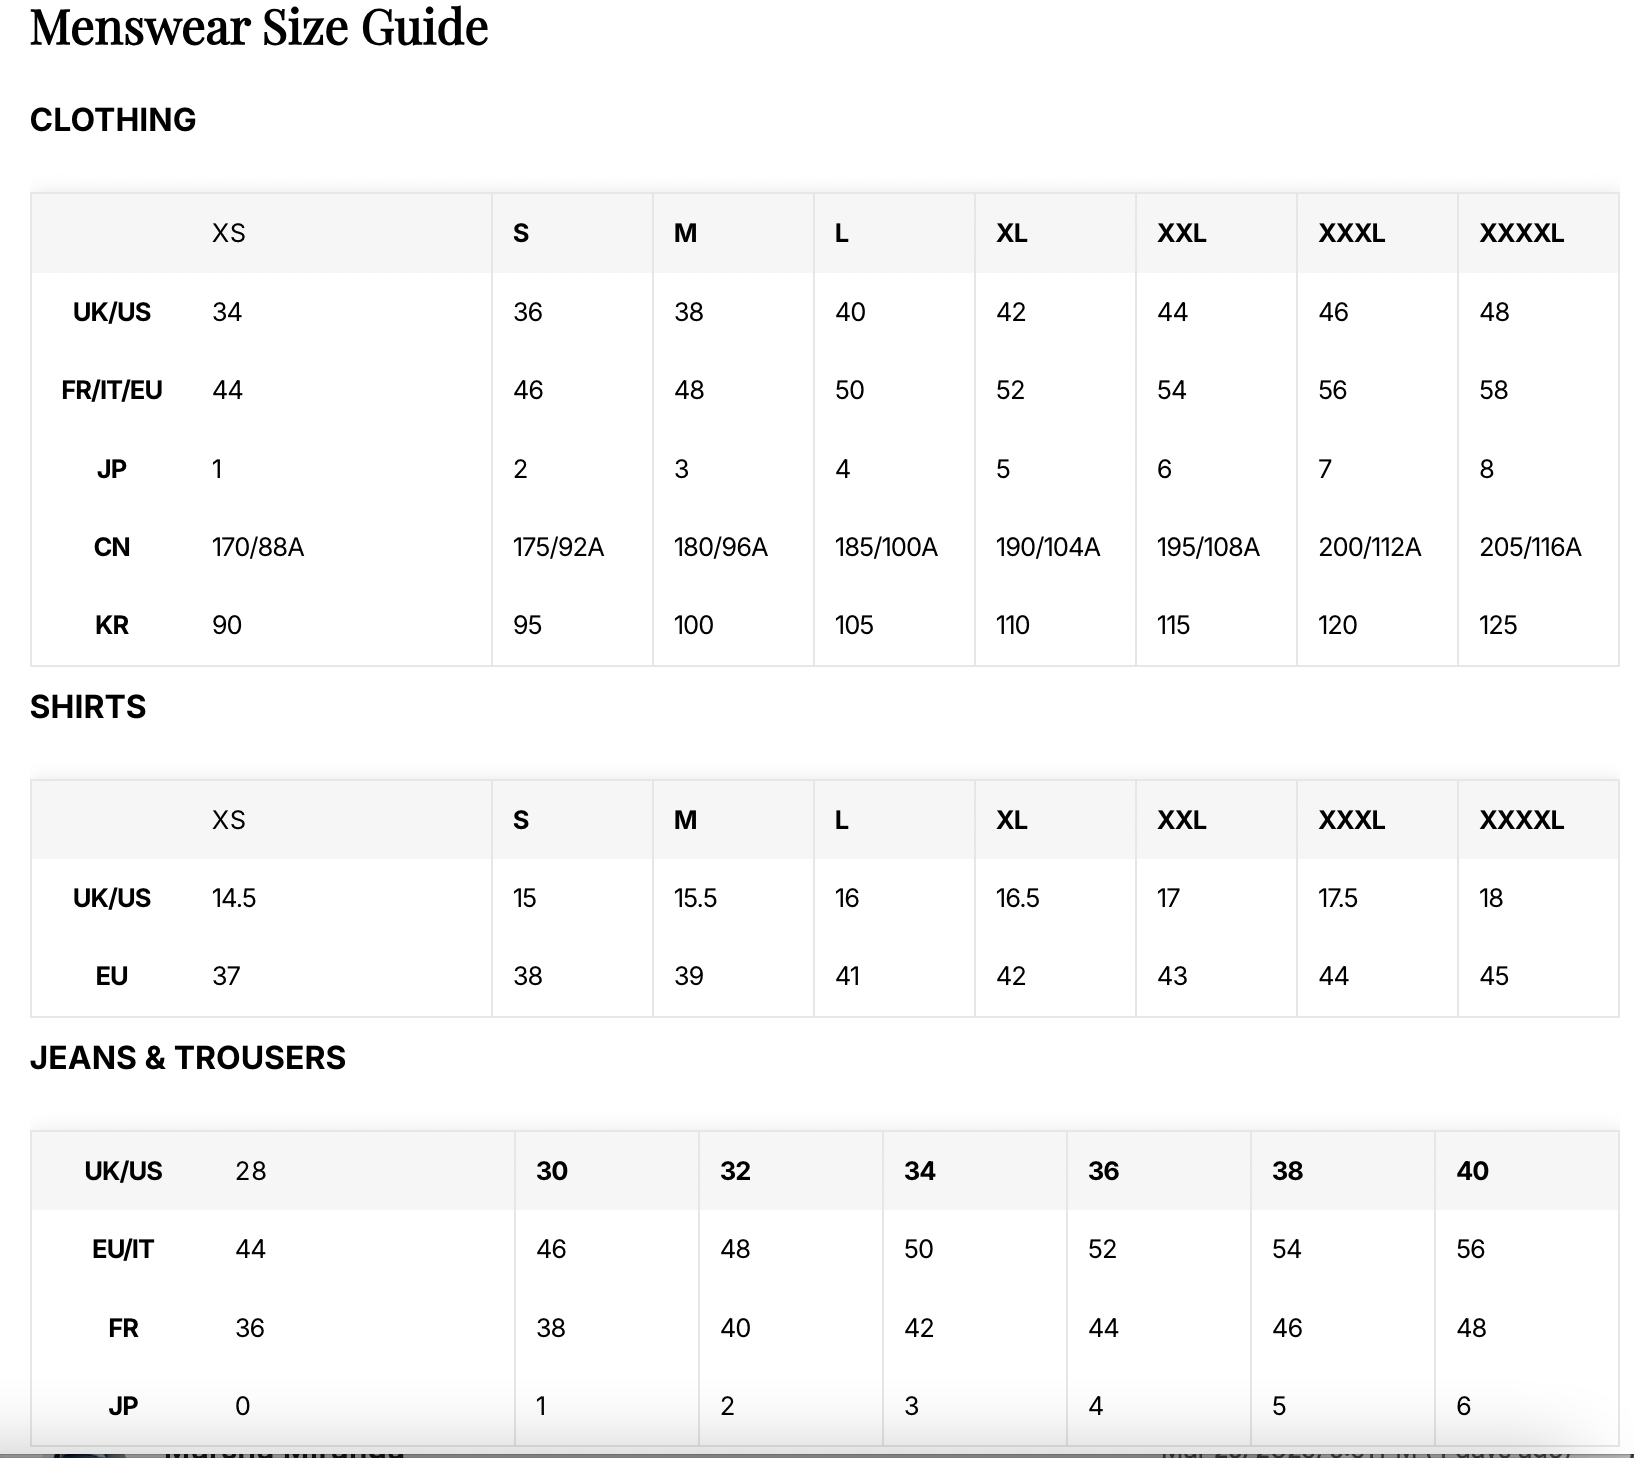The image size is (1634, 1458).
Task: Click the JEANS & TROUSERS heading
Action: tap(188, 1058)
